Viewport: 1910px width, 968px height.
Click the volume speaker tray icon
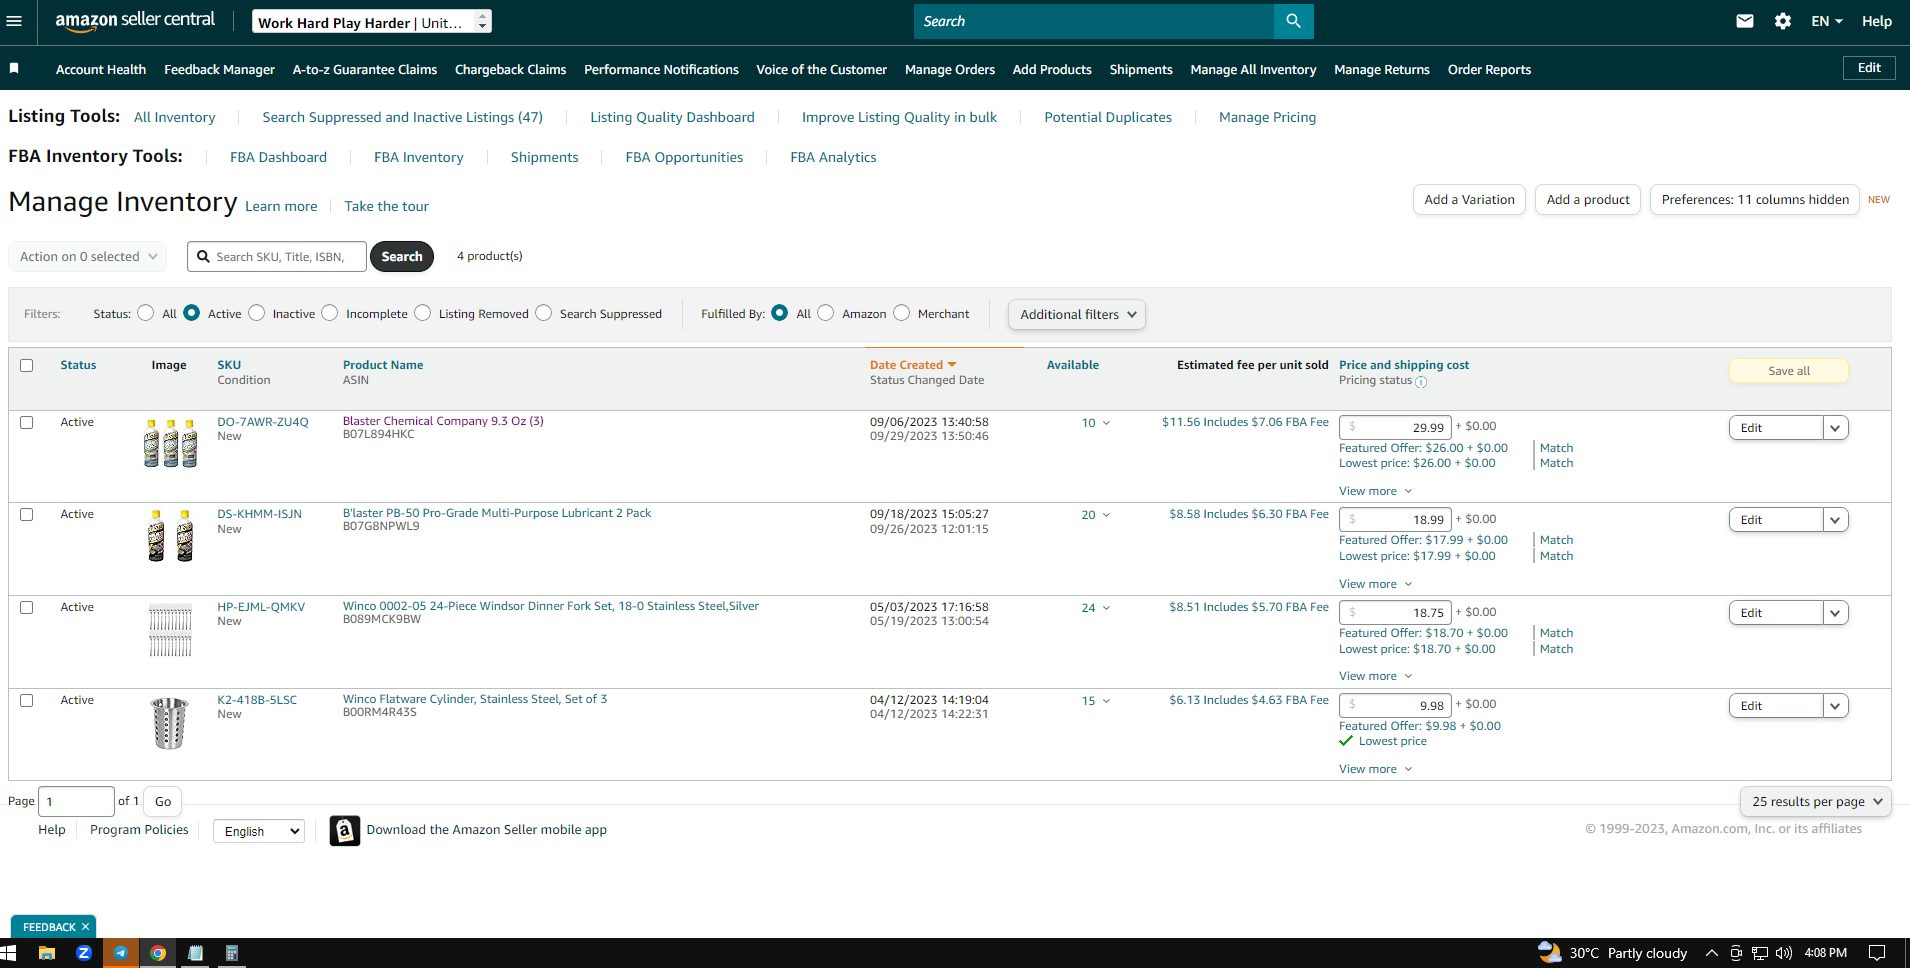(1783, 953)
